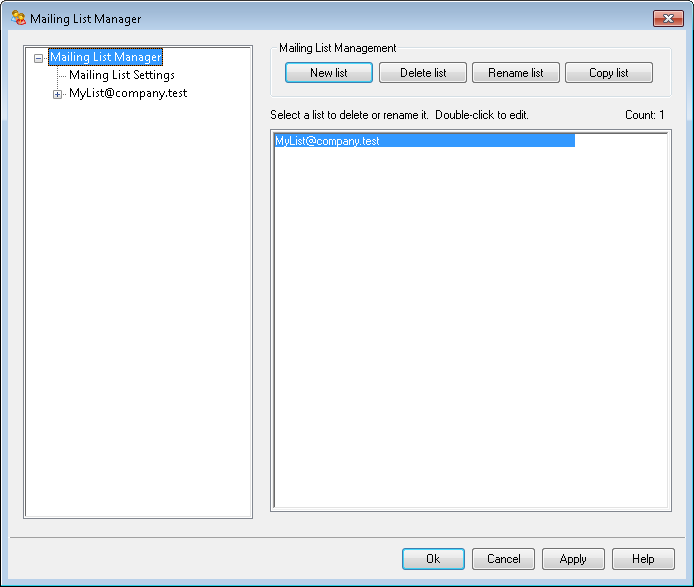Viewport: 694px width, 587px height.
Task: Select MyList@company.test in the left tree
Action: (127, 93)
